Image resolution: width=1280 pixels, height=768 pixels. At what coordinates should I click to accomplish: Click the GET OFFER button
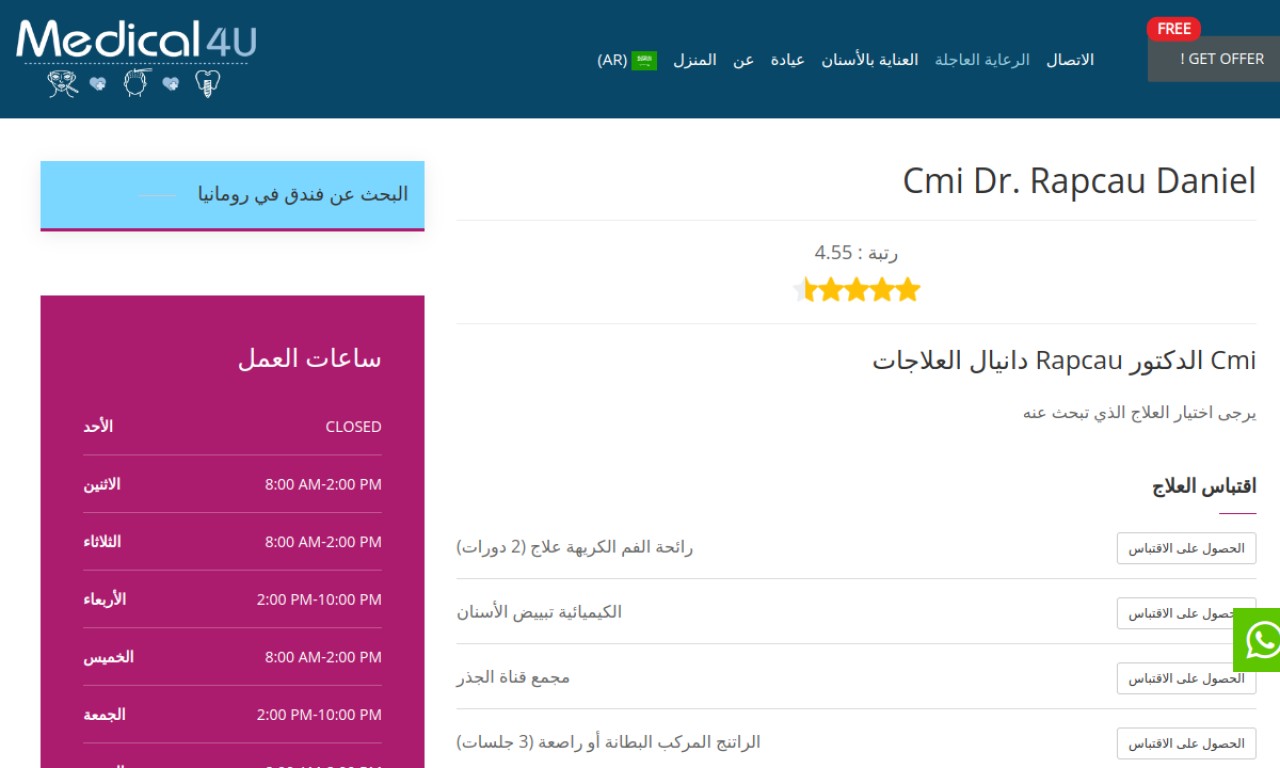tap(1214, 59)
